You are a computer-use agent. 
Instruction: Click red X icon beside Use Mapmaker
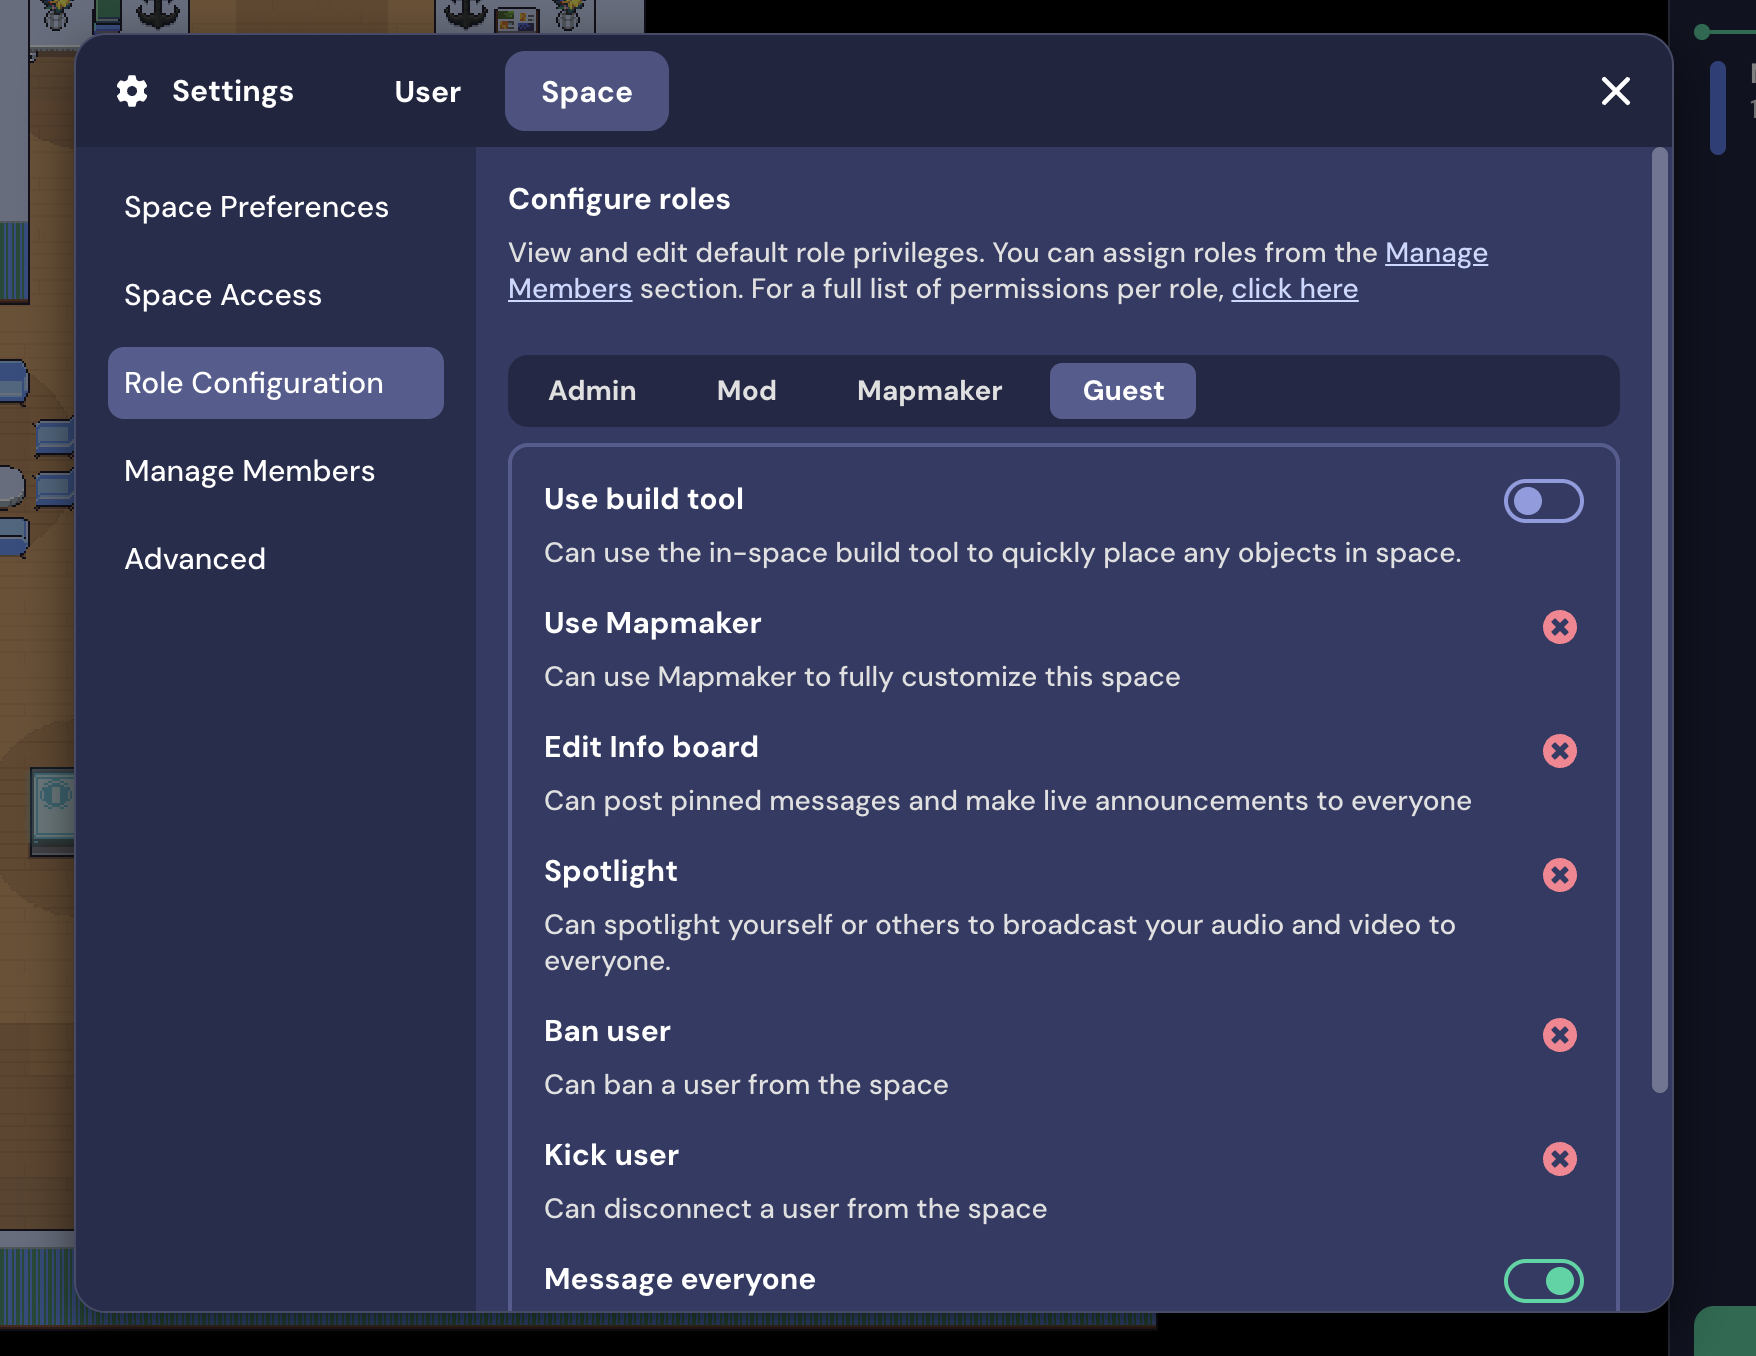click(x=1559, y=627)
